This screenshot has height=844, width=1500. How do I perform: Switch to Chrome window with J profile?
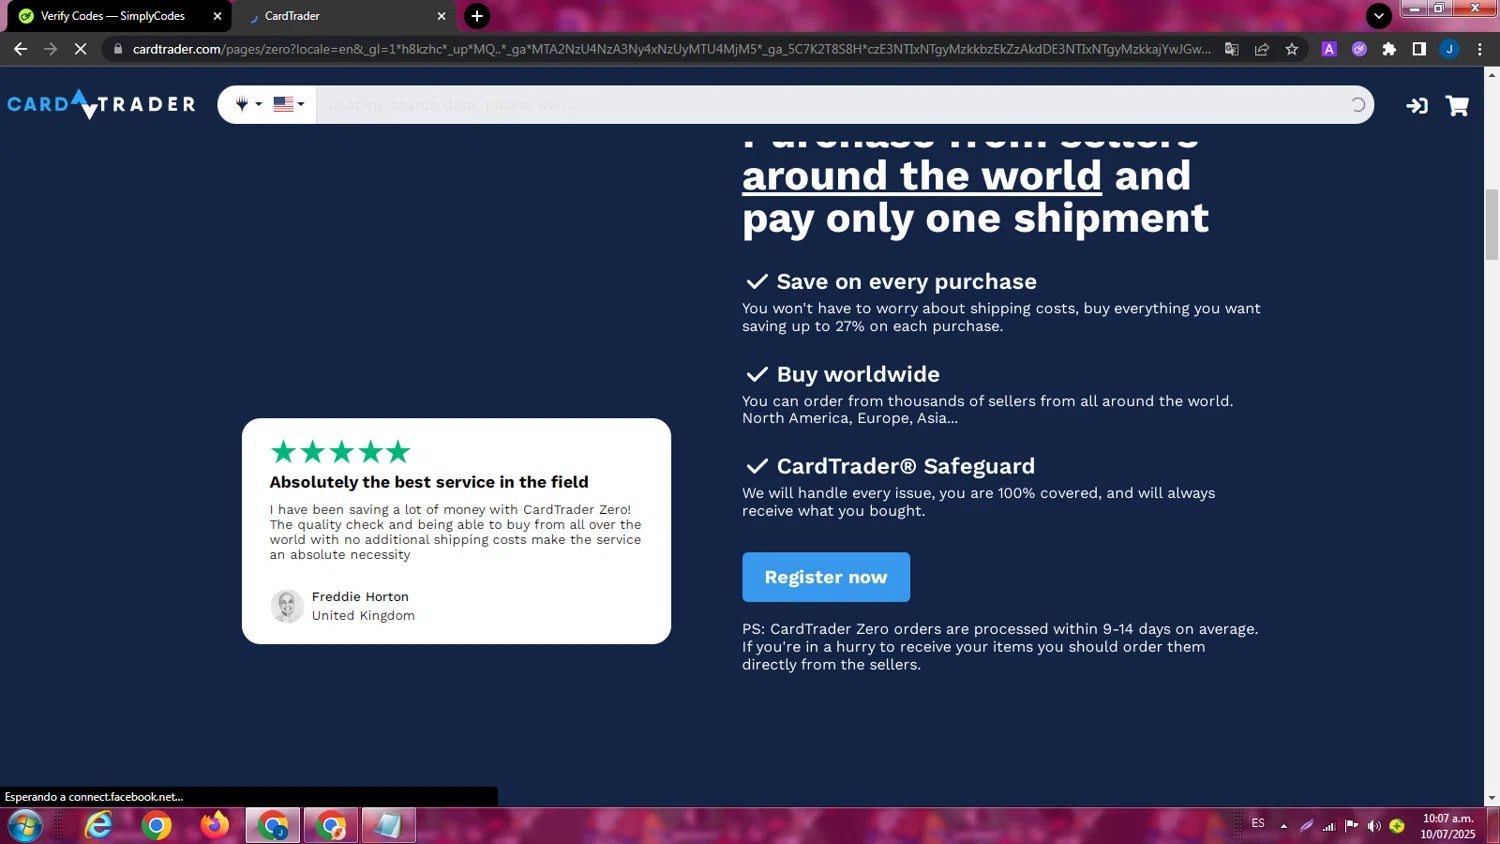pos(273,826)
